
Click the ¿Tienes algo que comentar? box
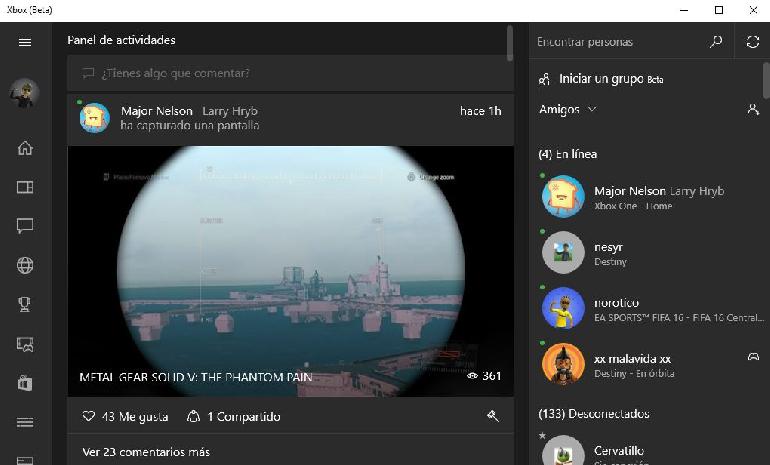[290, 73]
